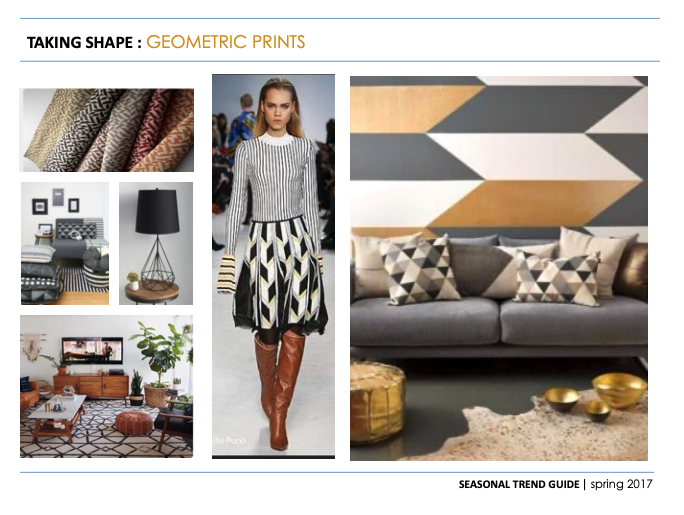The width and height of the screenshot is (684, 515).
Task: Select the runway model photo
Action: click(274, 266)
